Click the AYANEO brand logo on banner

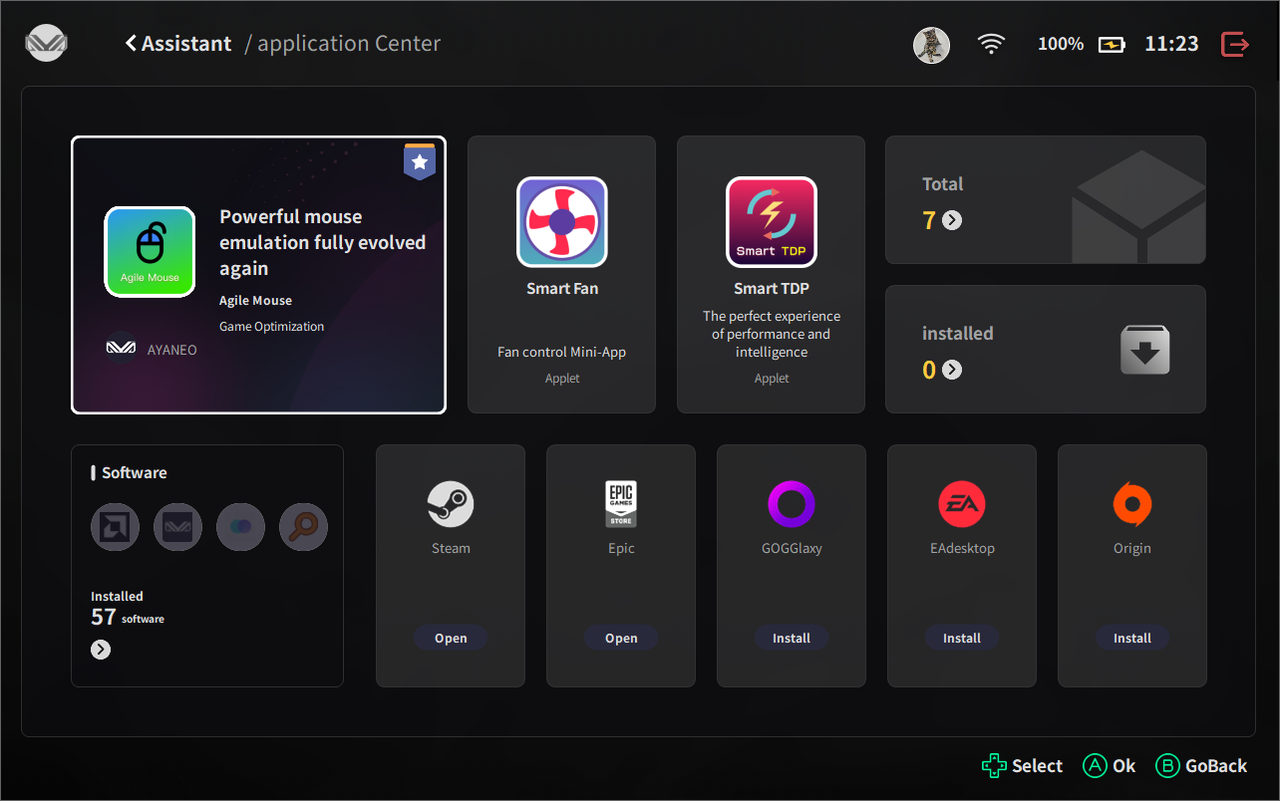click(121, 349)
